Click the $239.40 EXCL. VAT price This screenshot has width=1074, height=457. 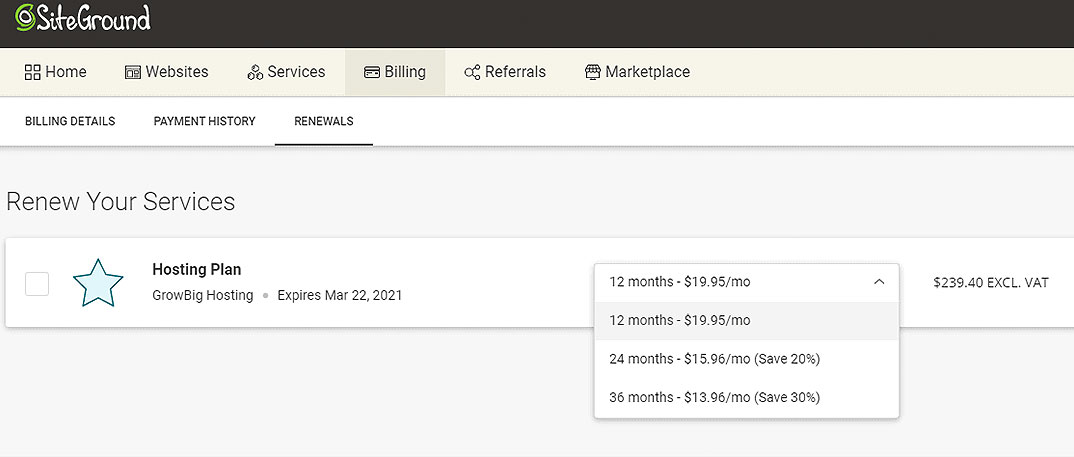point(990,283)
